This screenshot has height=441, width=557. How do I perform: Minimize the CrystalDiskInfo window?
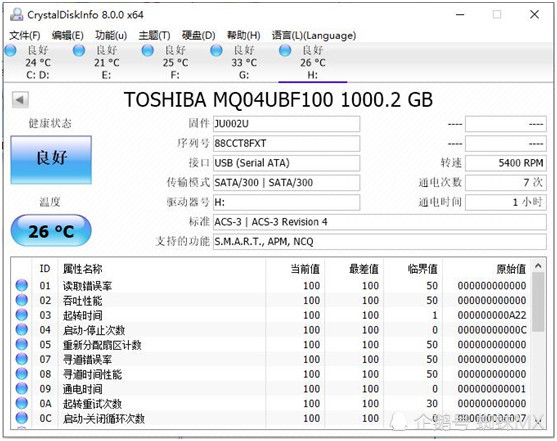pyautogui.click(x=460, y=15)
